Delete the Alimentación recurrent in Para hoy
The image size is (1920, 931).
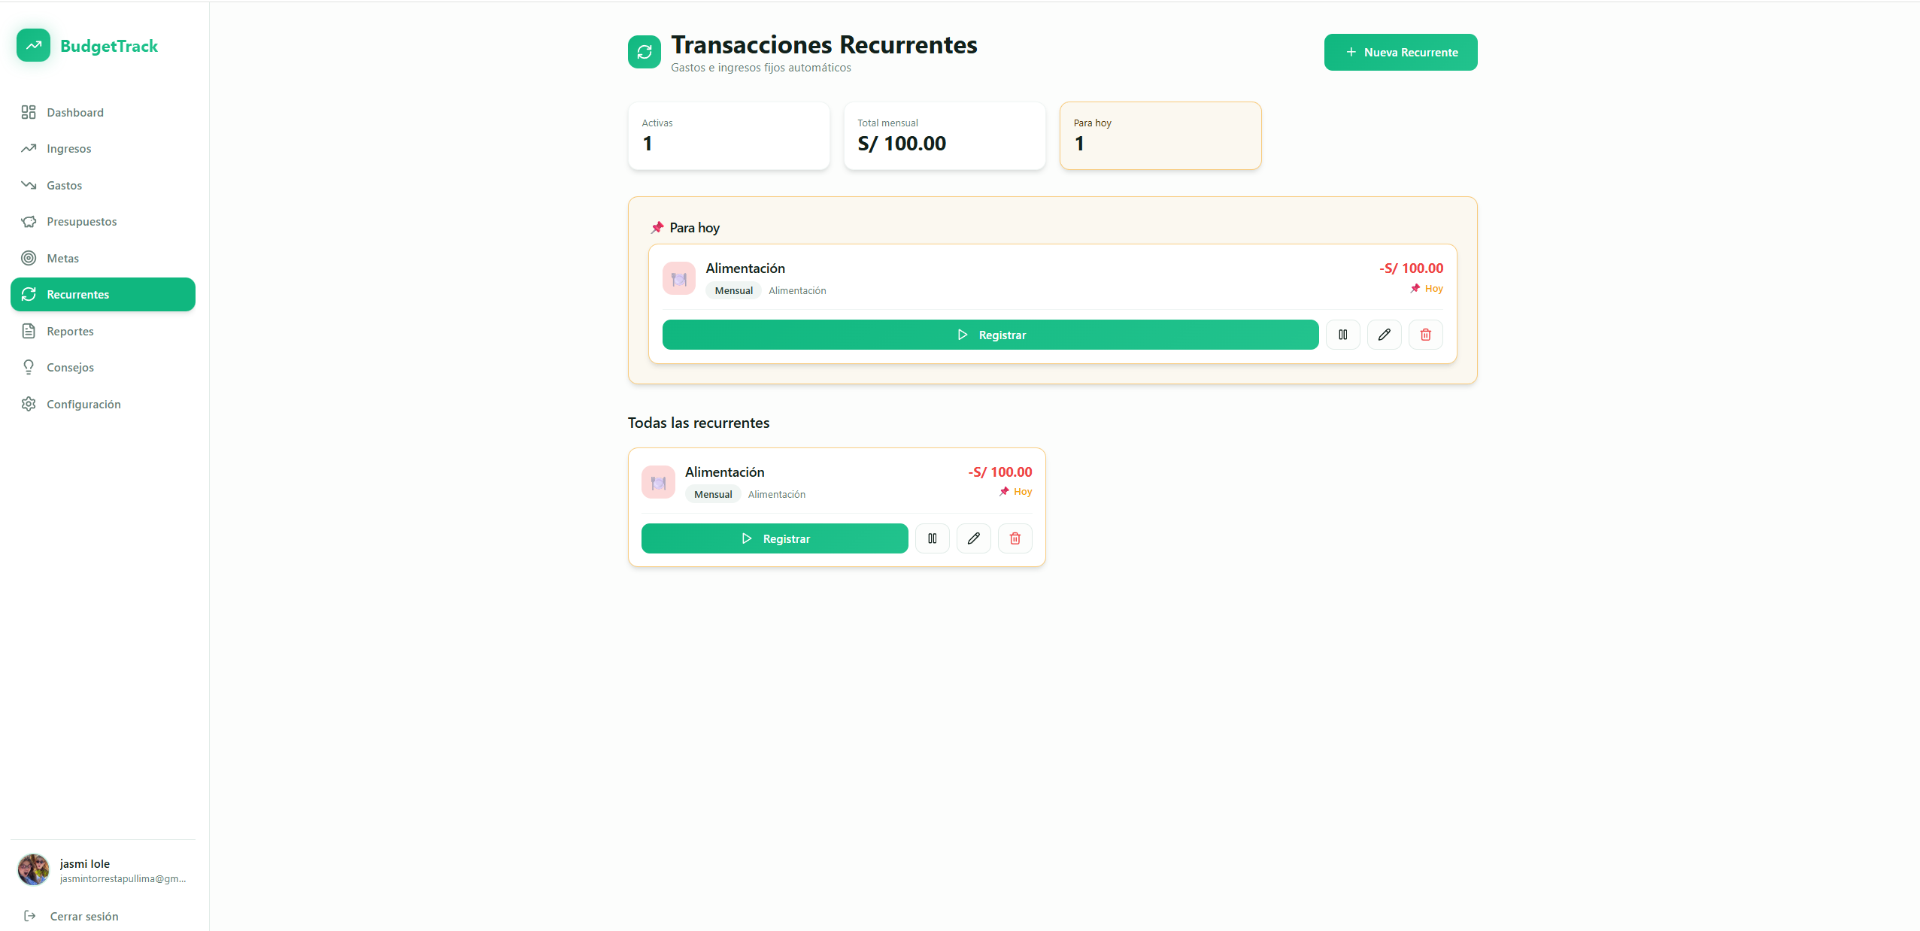click(x=1425, y=334)
